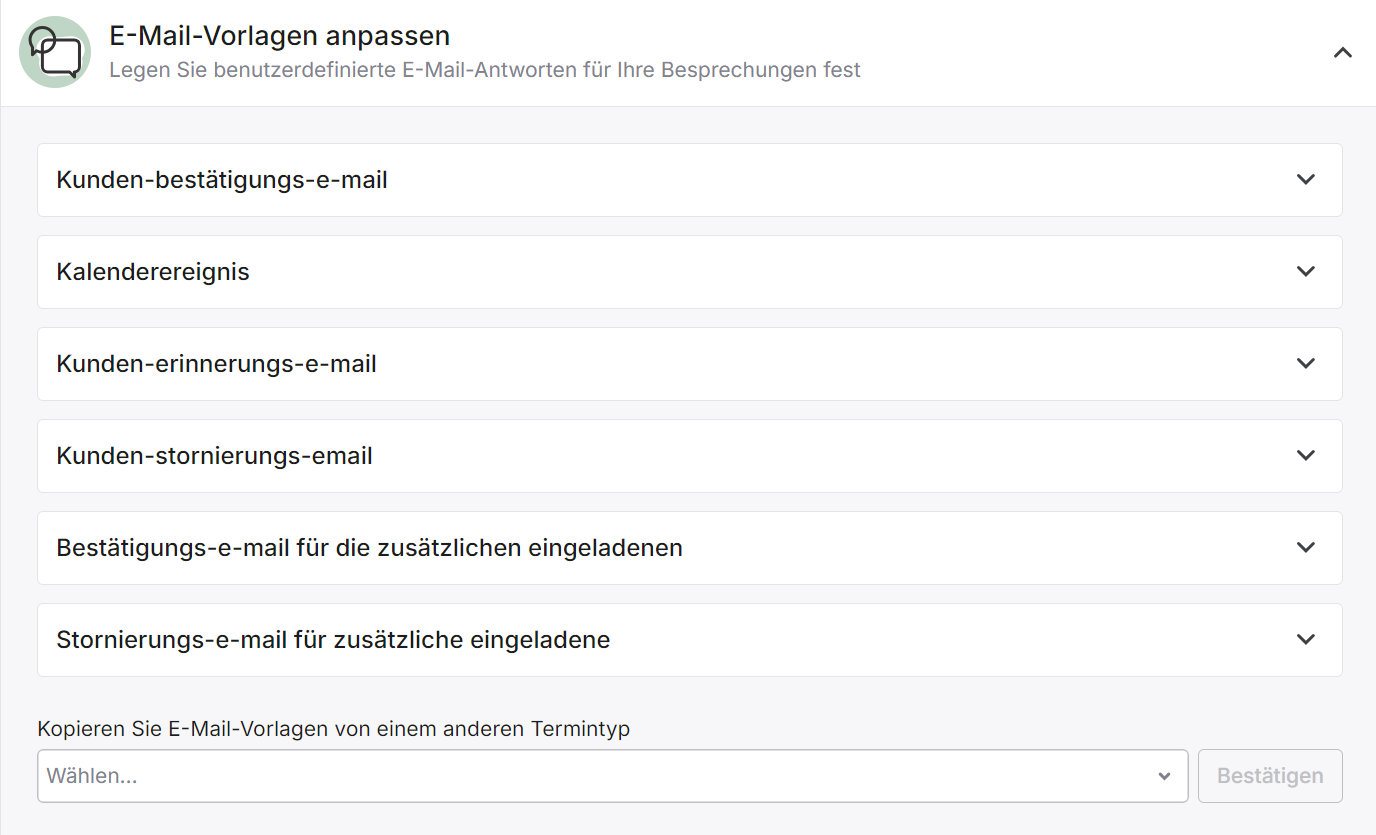This screenshot has width=1376, height=835.
Task: Click chevron icon on Kalenderereignis row
Action: click(x=1305, y=272)
